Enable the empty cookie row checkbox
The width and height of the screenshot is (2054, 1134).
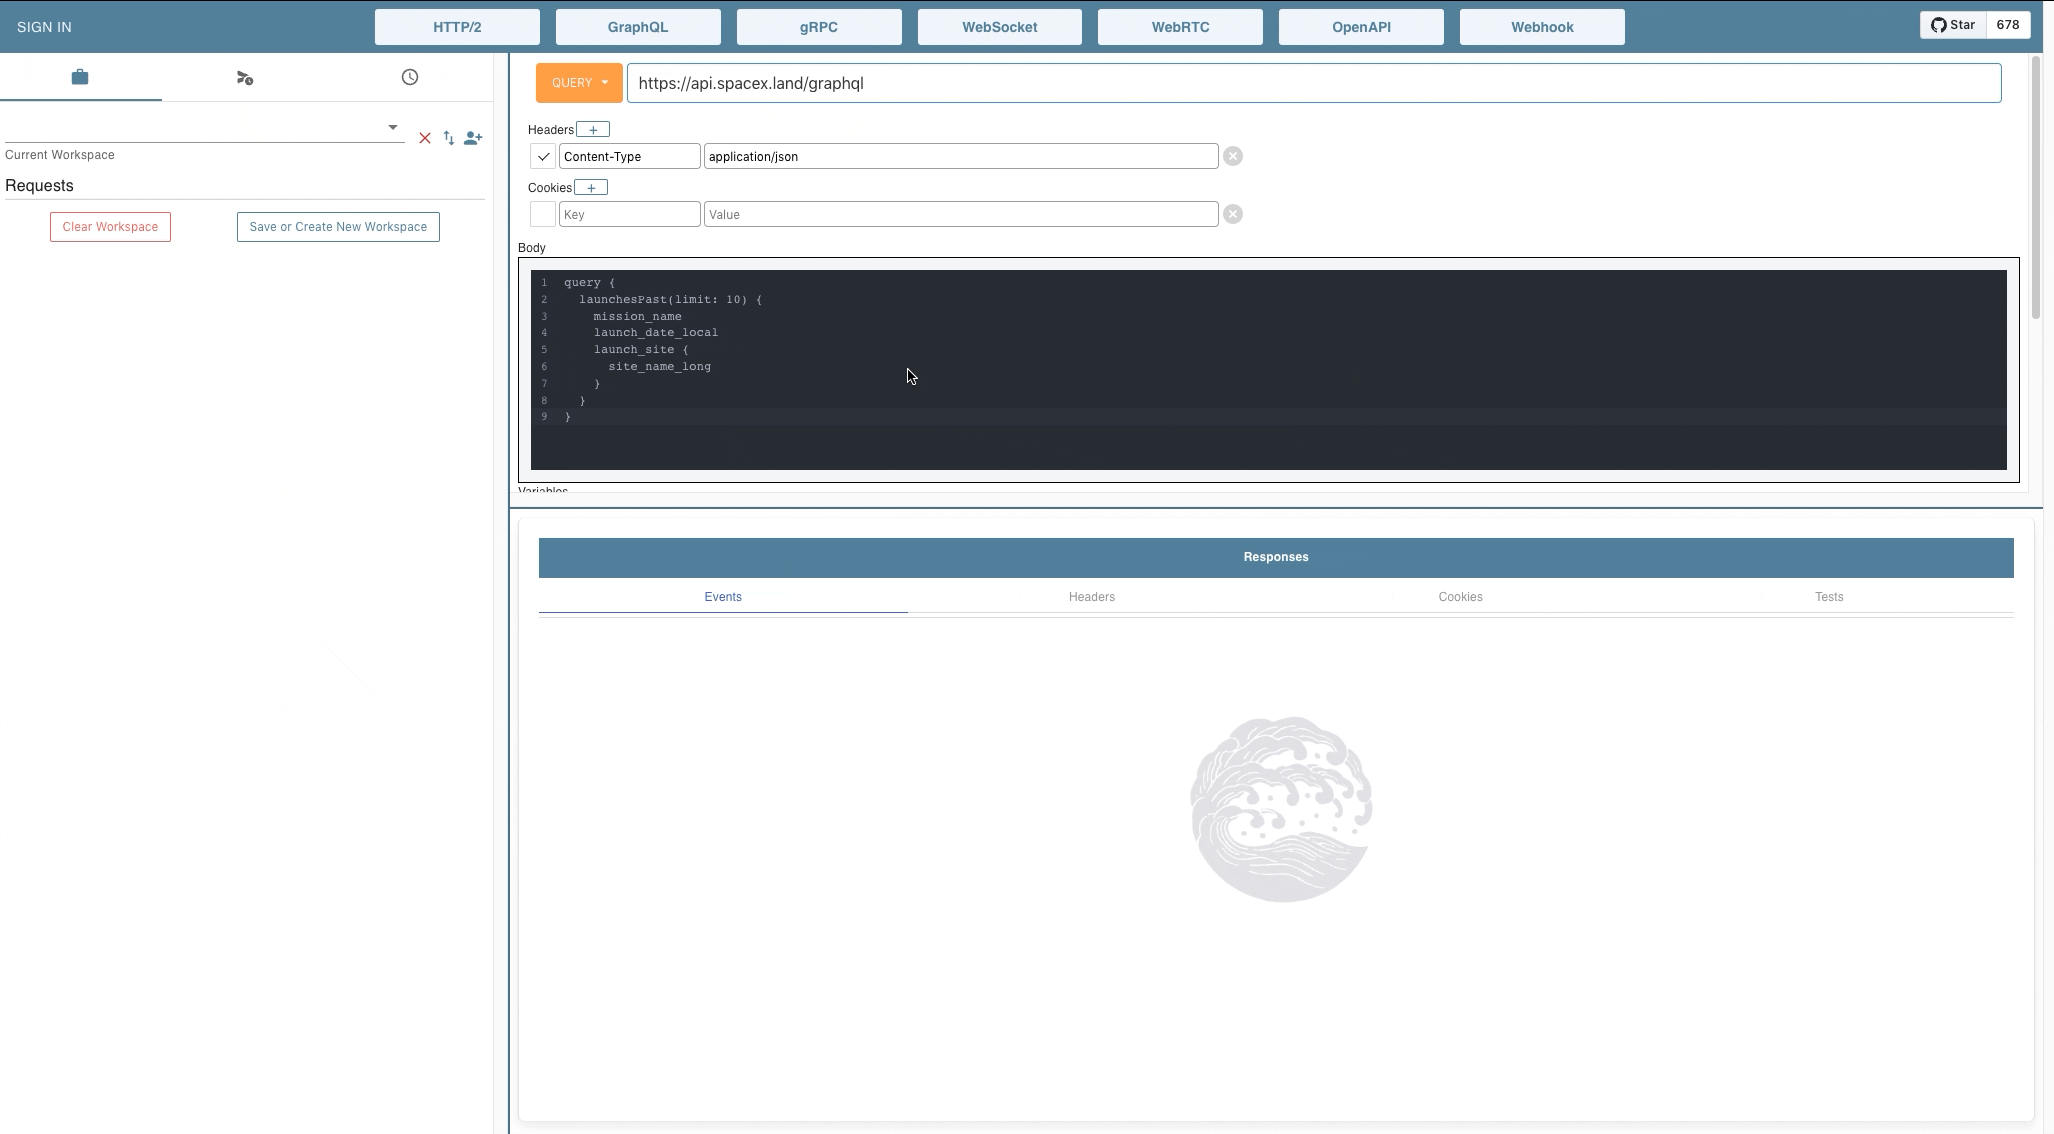click(543, 214)
